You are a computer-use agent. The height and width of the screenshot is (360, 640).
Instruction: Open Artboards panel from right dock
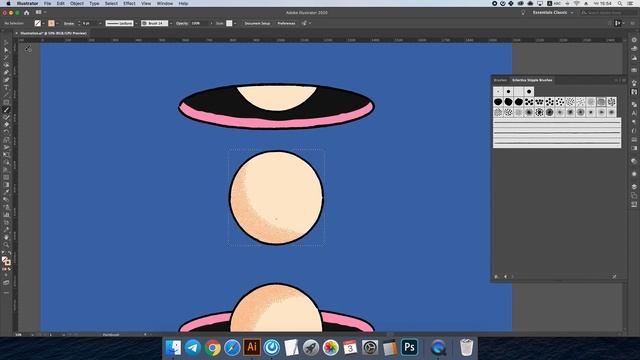pyautogui.click(x=634, y=204)
